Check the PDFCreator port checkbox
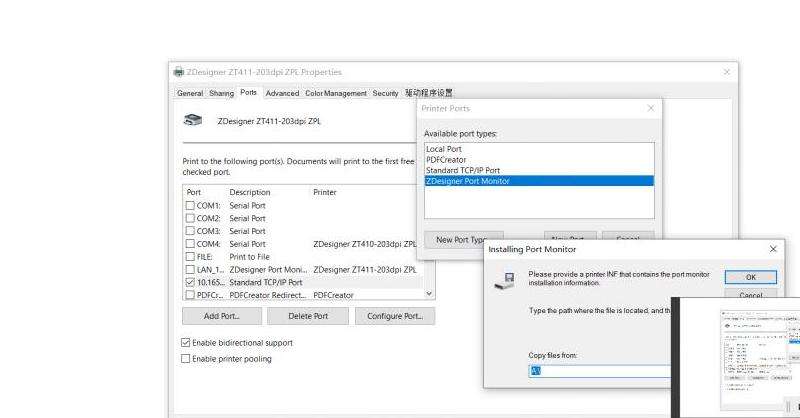This screenshot has width=800, height=418. (190, 294)
